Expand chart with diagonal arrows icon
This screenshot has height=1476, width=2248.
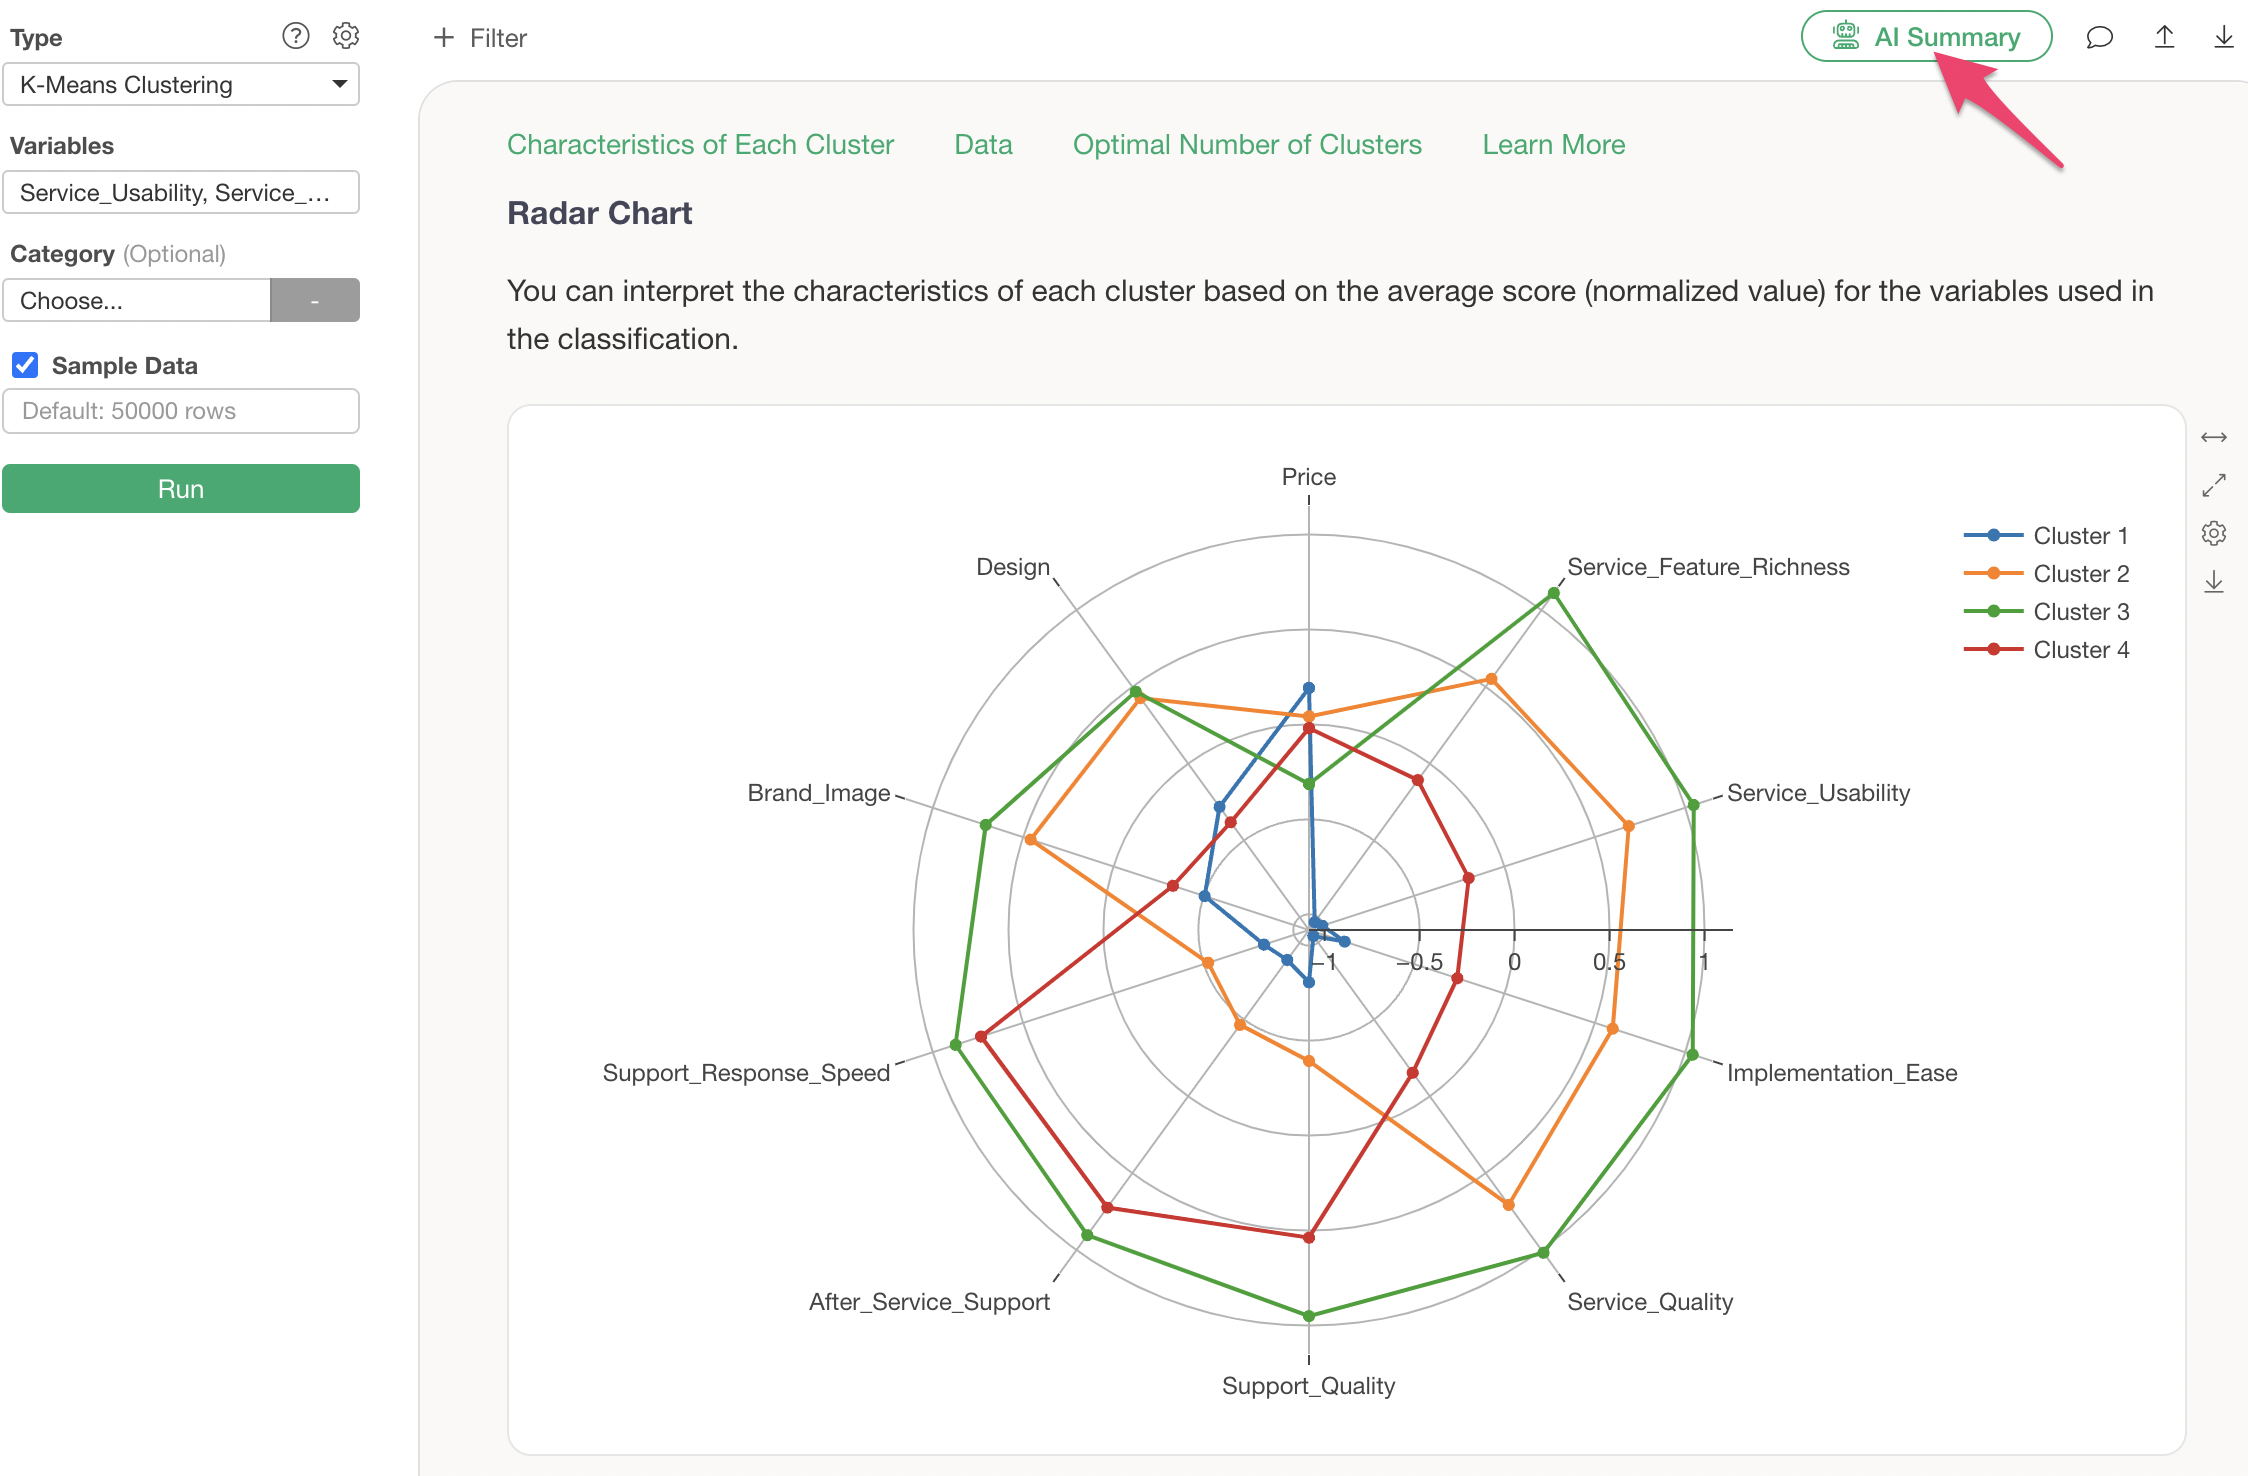(x=2213, y=485)
